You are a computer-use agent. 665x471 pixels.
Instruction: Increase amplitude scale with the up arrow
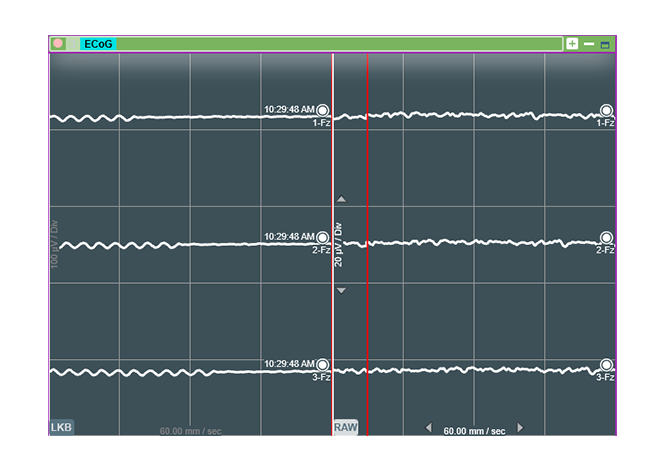pyautogui.click(x=341, y=199)
